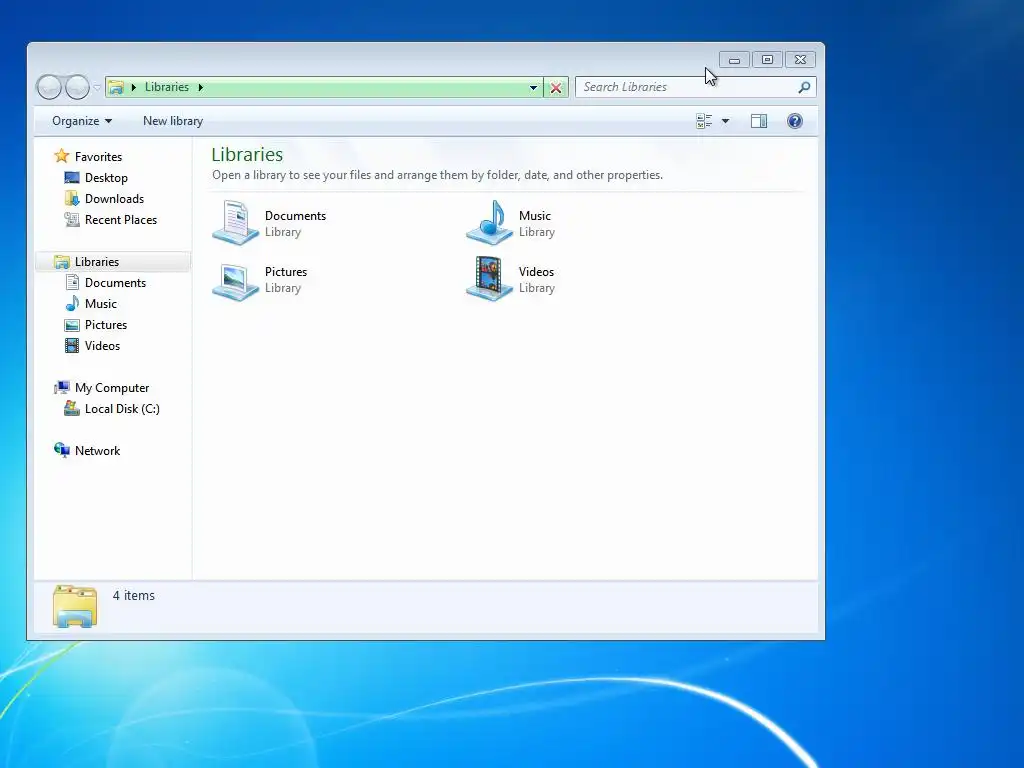Expand arrow after Libraries breadcrumb

point(200,87)
